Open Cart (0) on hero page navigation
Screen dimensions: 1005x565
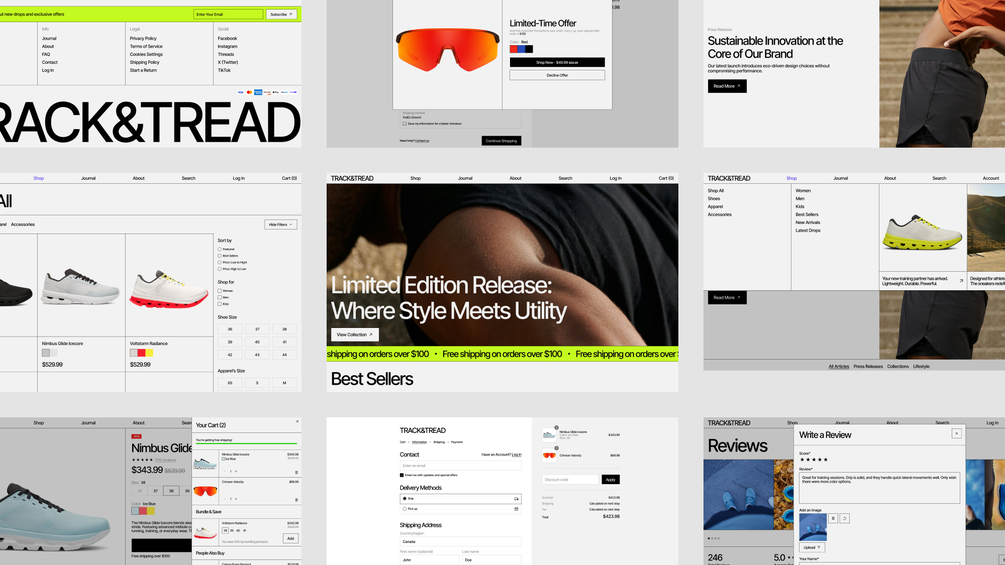(x=666, y=178)
